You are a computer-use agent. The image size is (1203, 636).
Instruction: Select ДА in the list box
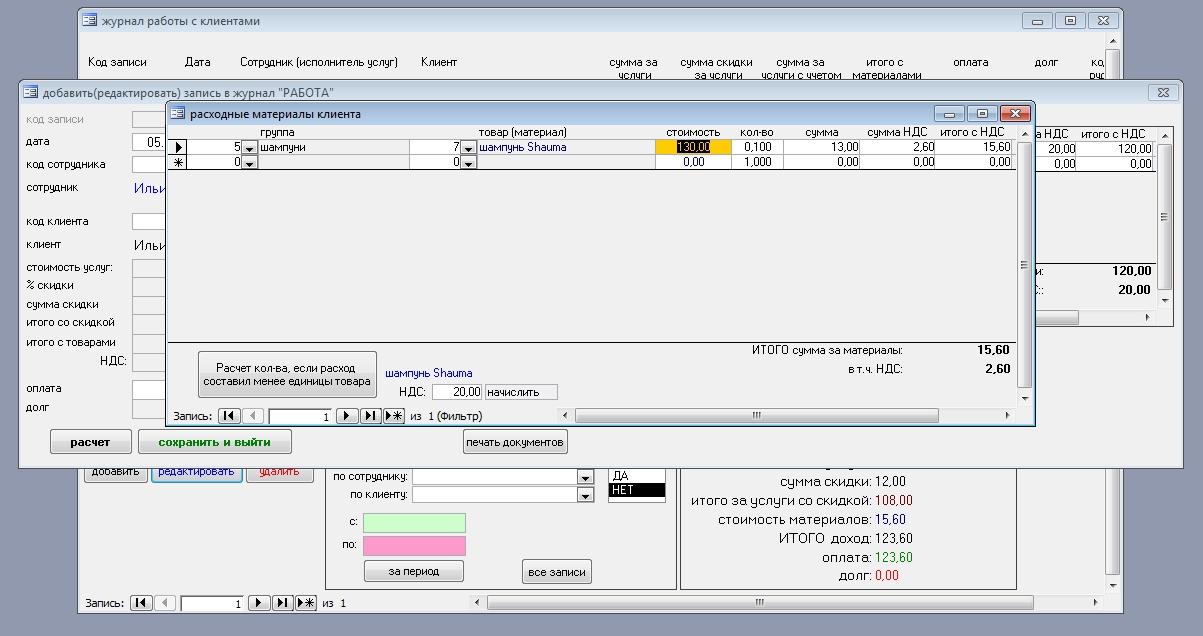tap(636, 476)
